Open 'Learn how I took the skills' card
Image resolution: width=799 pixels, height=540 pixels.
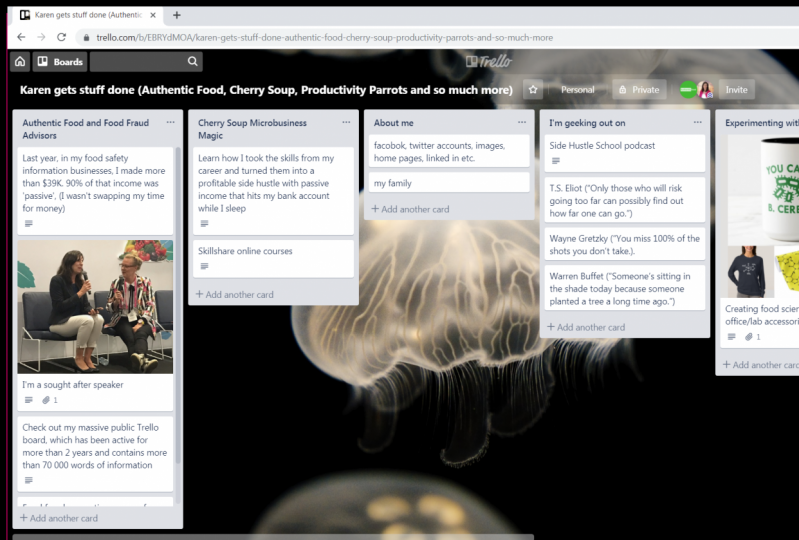pos(273,191)
